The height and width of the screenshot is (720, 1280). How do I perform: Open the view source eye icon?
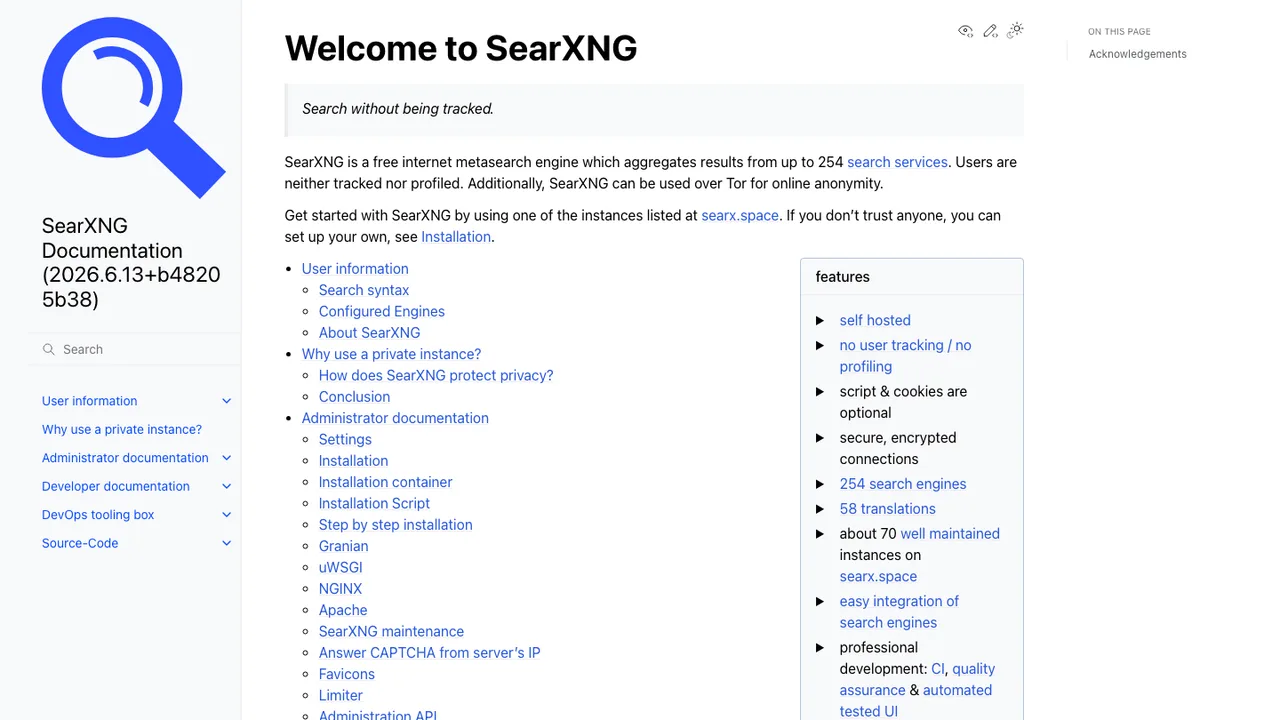coord(965,31)
